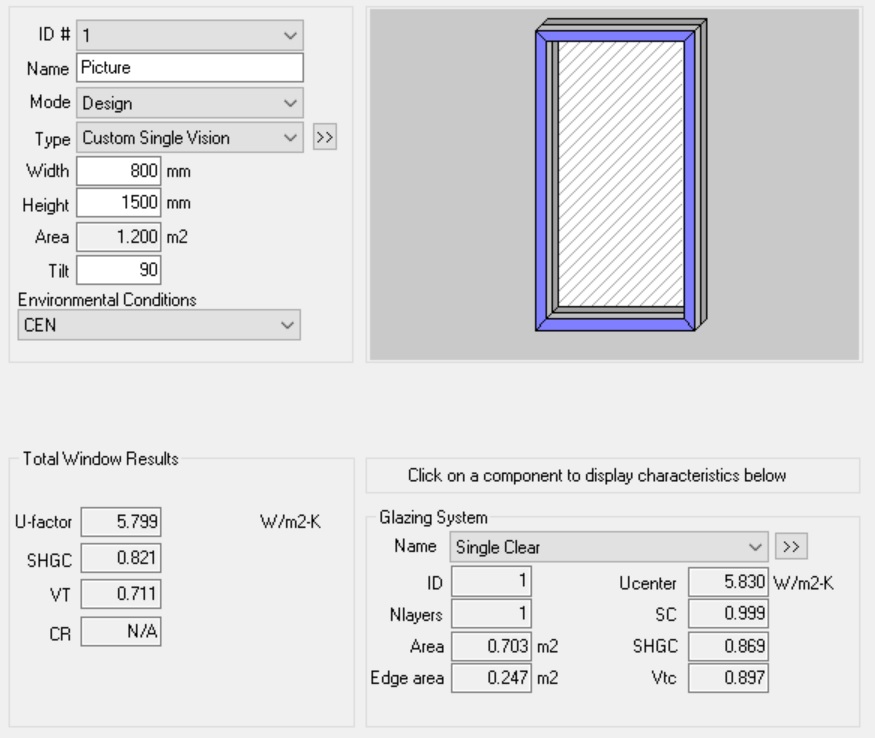Select the blue bottom frame member
875x738 pixels.
coord(615,325)
